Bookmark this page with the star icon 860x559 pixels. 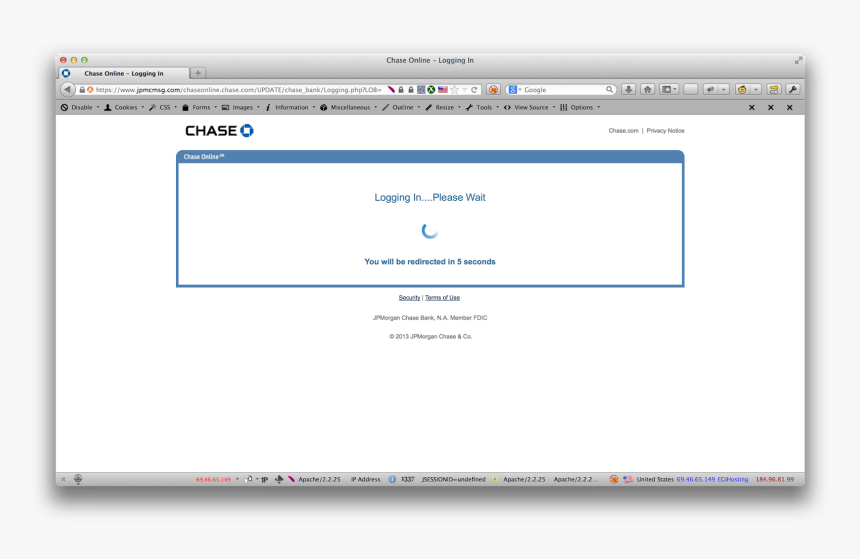tap(454, 90)
